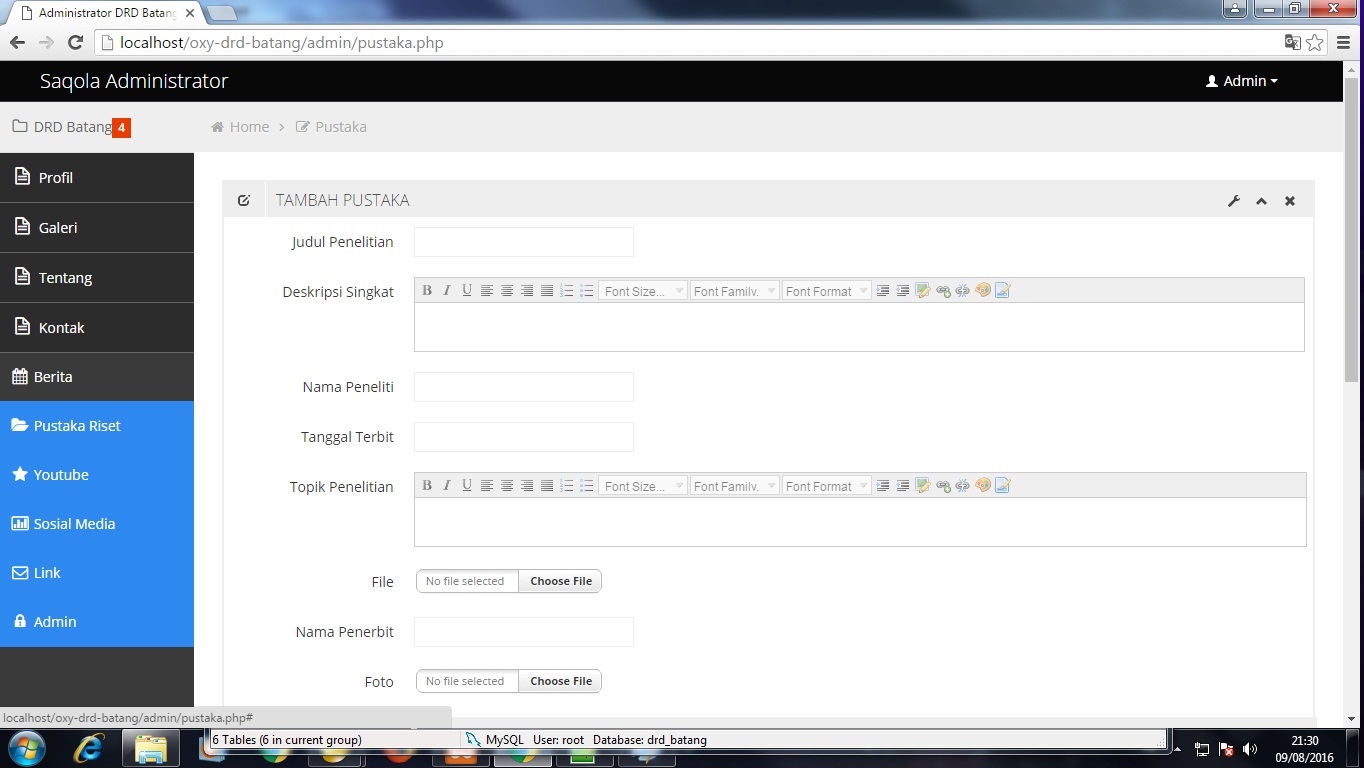1364x772 pixels.
Task: Open the Berita sidebar menu
Action: [x=97, y=377]
